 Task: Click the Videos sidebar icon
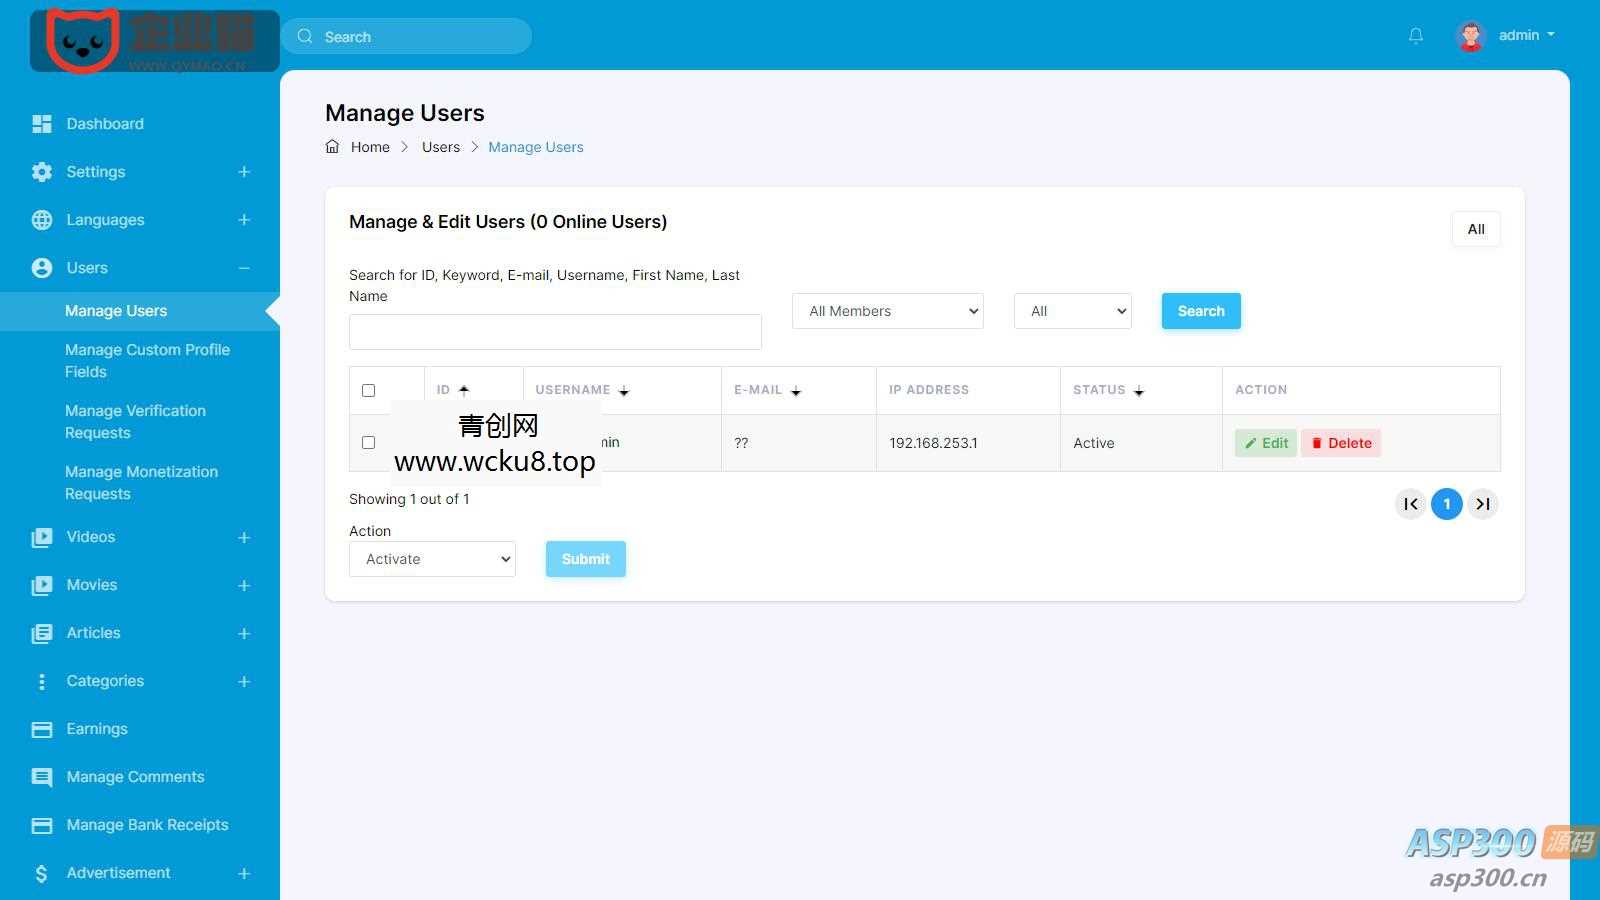(41, 537)
